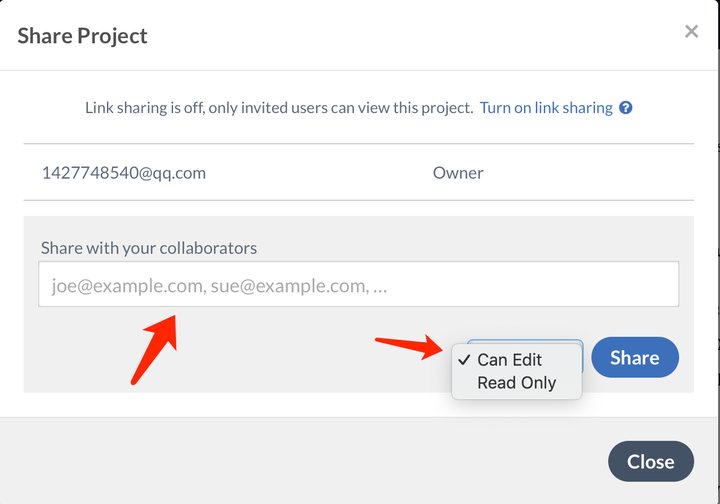Choose the Read Only permission option
Screen dimensions: 720x504
point(516,383)
